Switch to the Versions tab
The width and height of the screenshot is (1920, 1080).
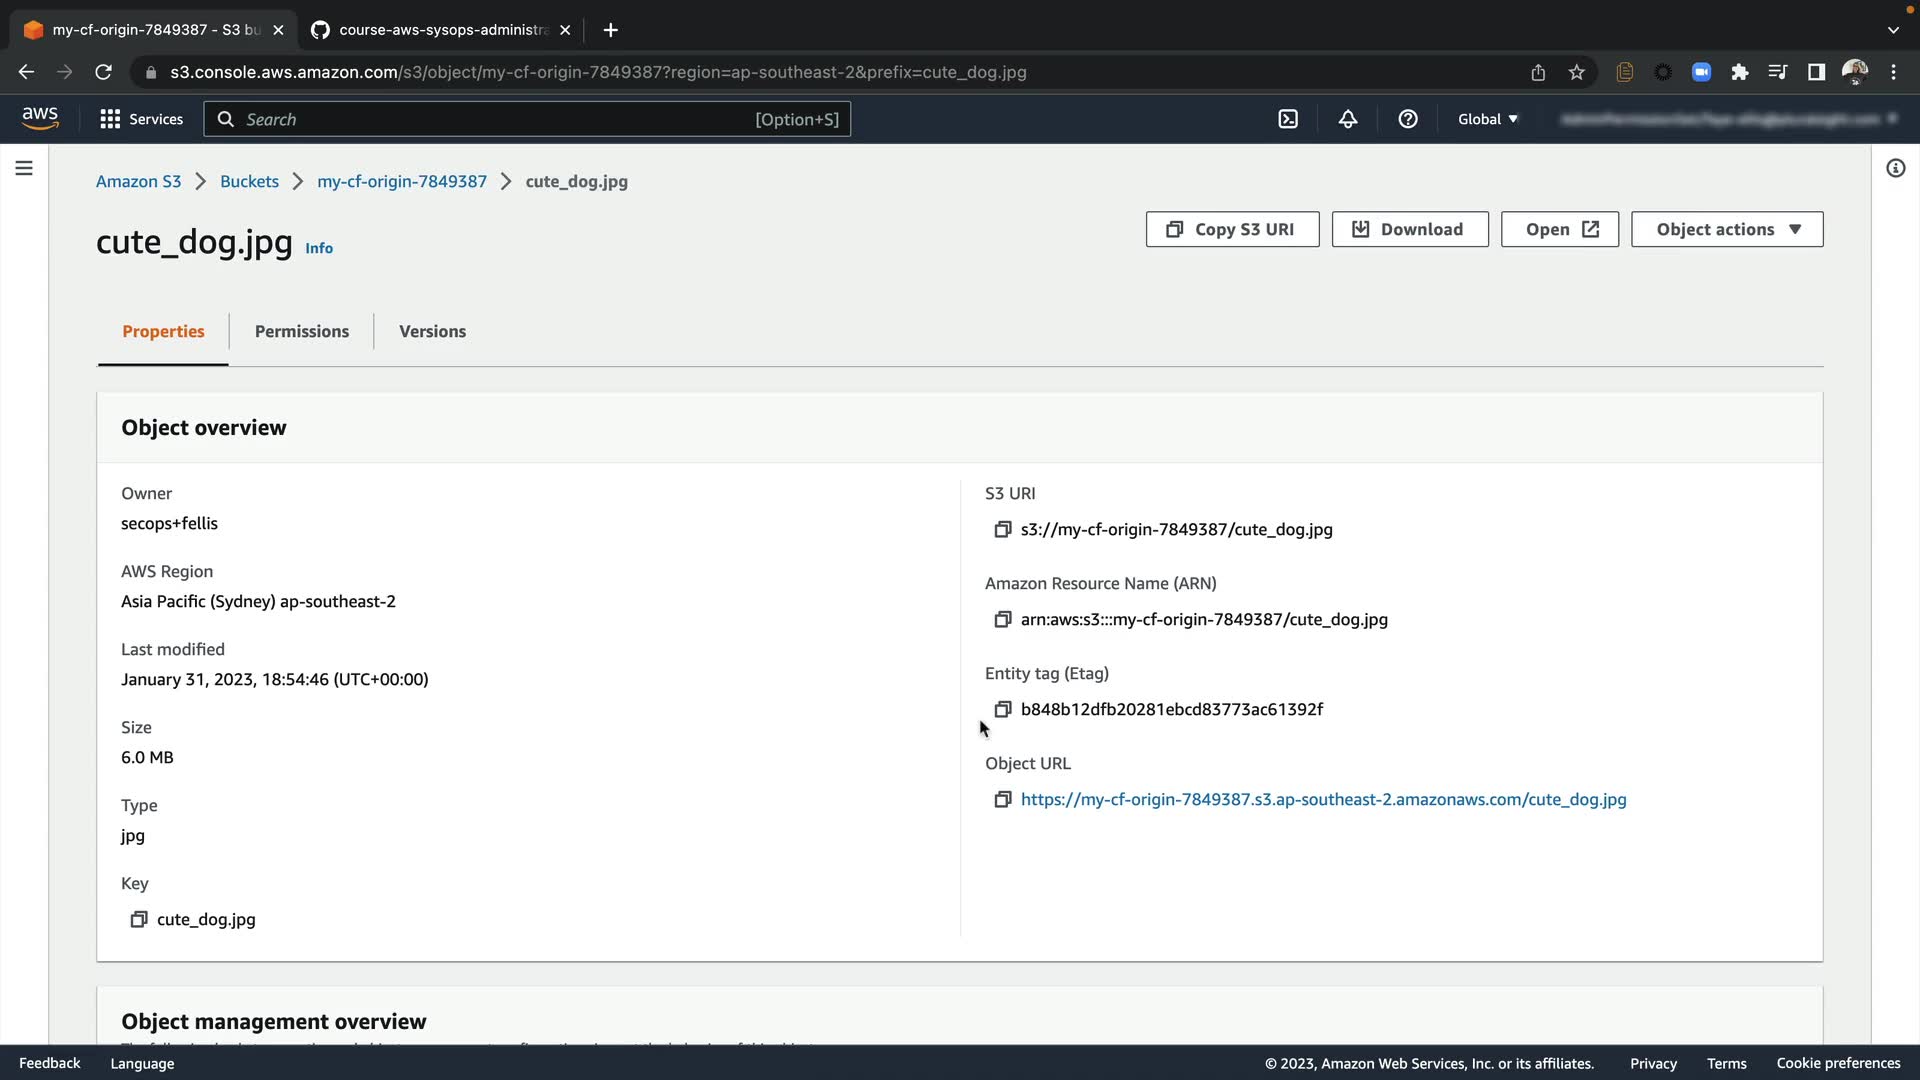pyautogui.click(x=432, y=331)
